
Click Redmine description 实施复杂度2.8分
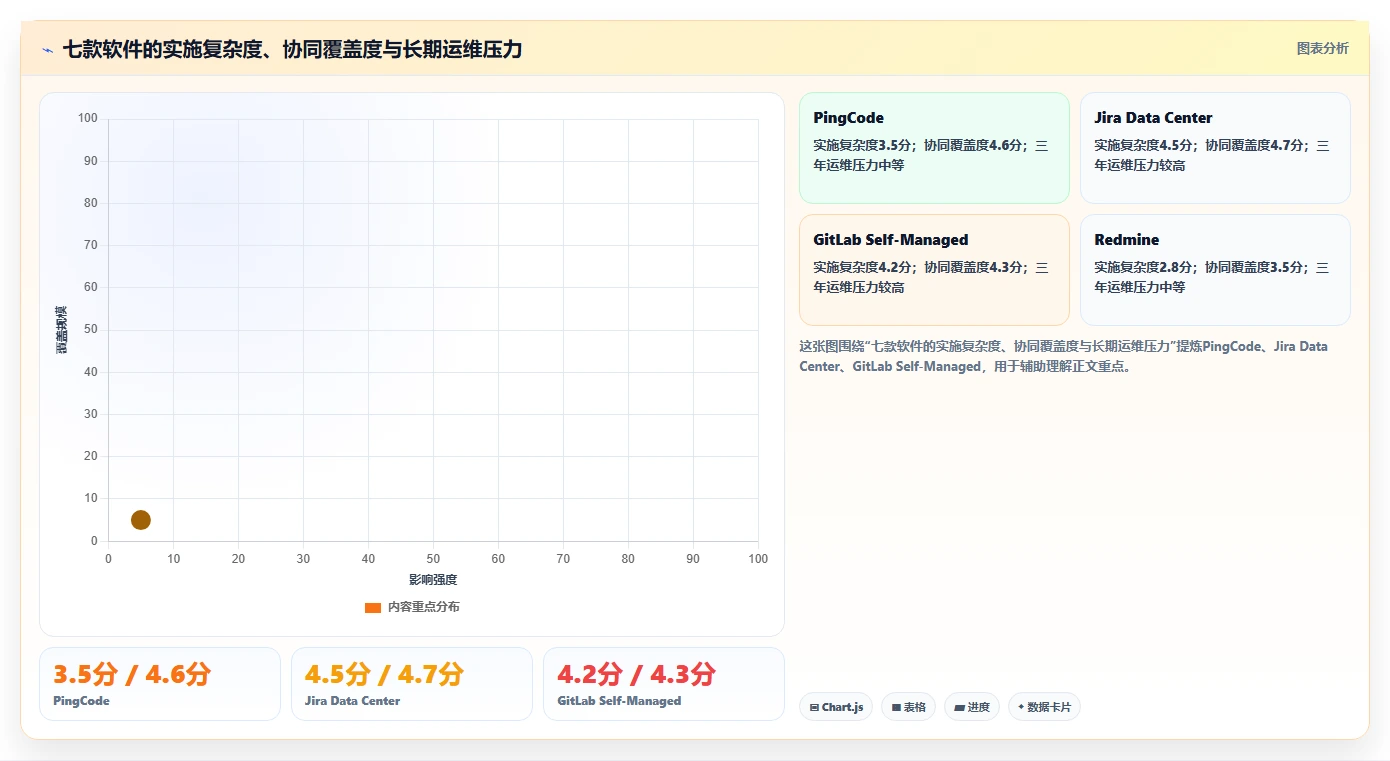(1212, 277)
